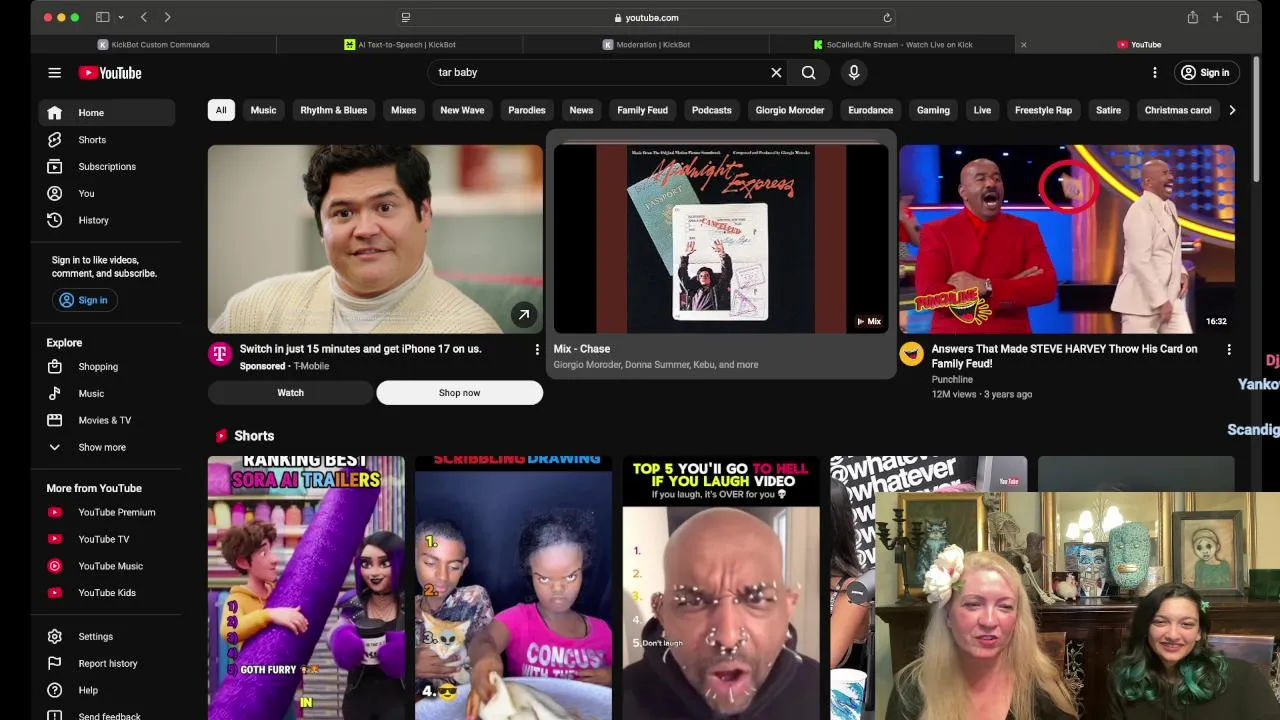Go back in Safari
This screenshot has height=720, width=1280.
pos(144,17)
